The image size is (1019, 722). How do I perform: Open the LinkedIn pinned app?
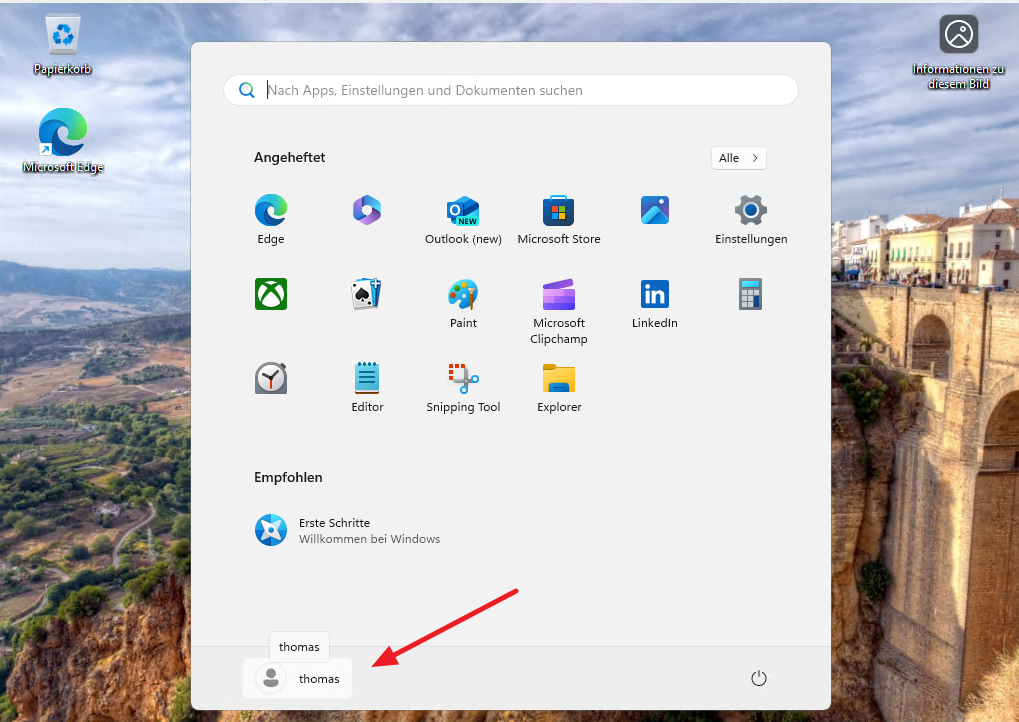[654, 303]
